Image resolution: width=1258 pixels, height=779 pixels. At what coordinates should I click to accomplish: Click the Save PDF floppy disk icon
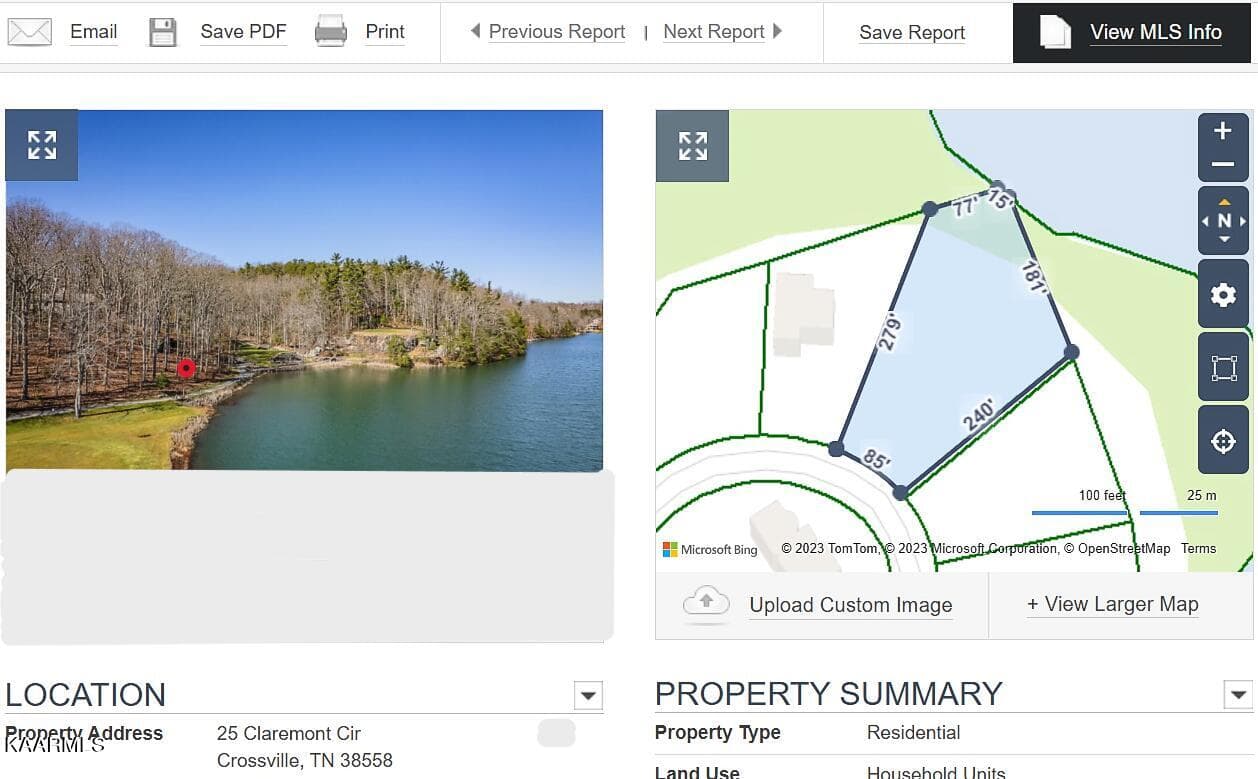[x=163, y=32]
